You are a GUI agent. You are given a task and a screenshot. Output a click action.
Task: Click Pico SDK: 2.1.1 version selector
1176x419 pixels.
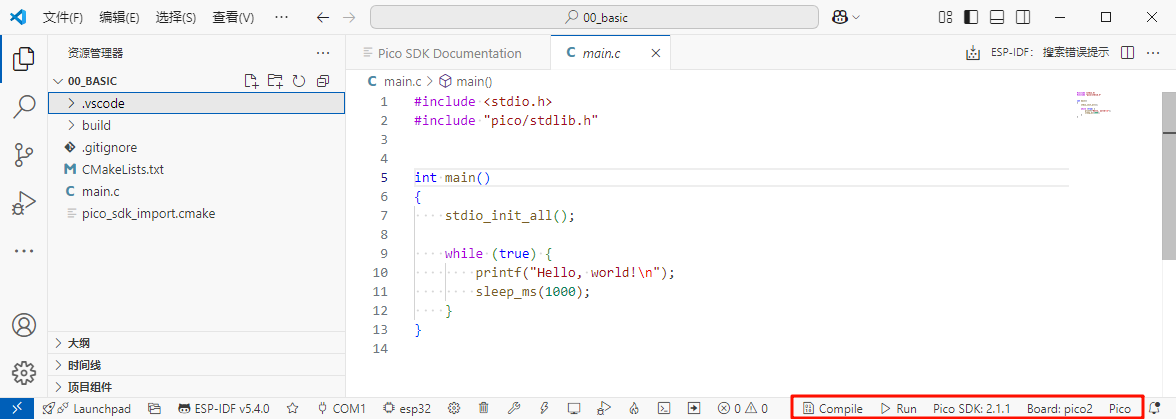tap(971, 409)
